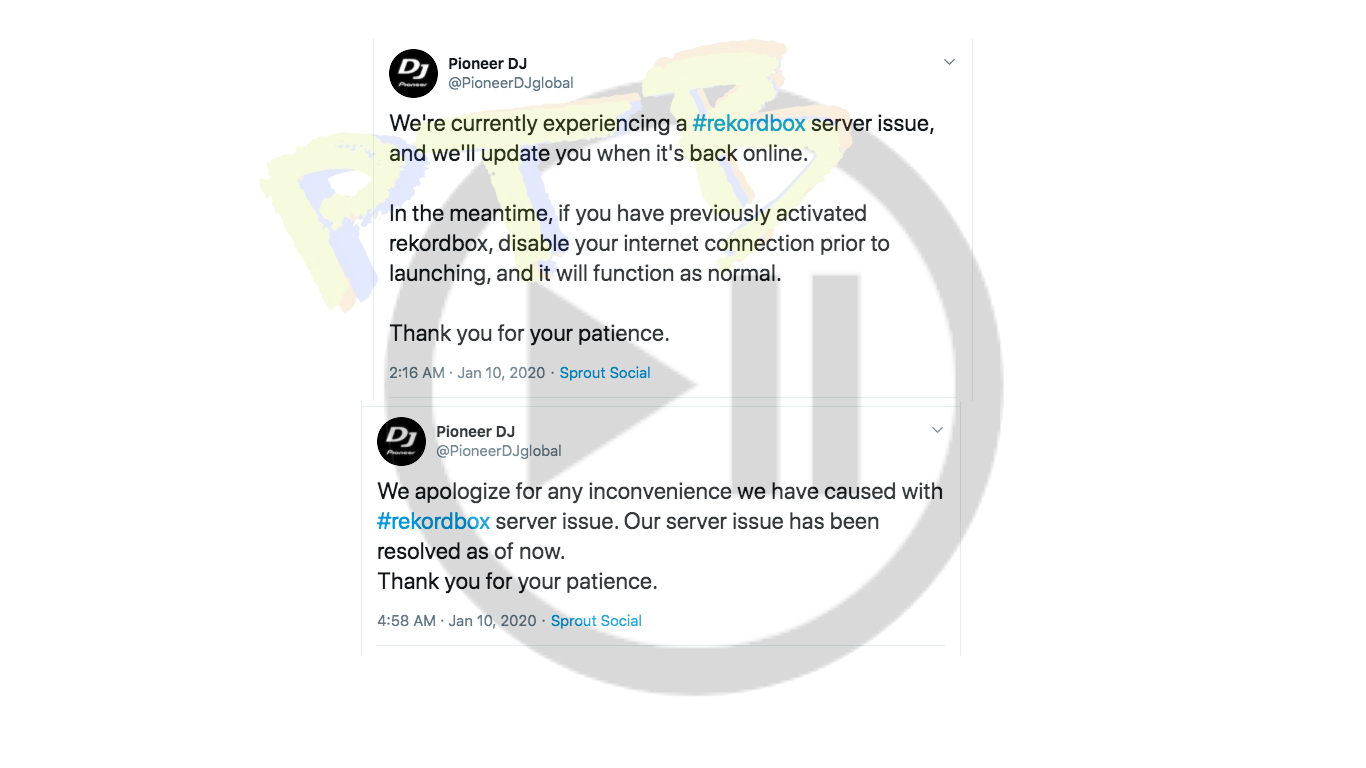
Task: Click the Pioneer DJ avatar on the 4:58 AM tweet
Action: coord(401,441)
